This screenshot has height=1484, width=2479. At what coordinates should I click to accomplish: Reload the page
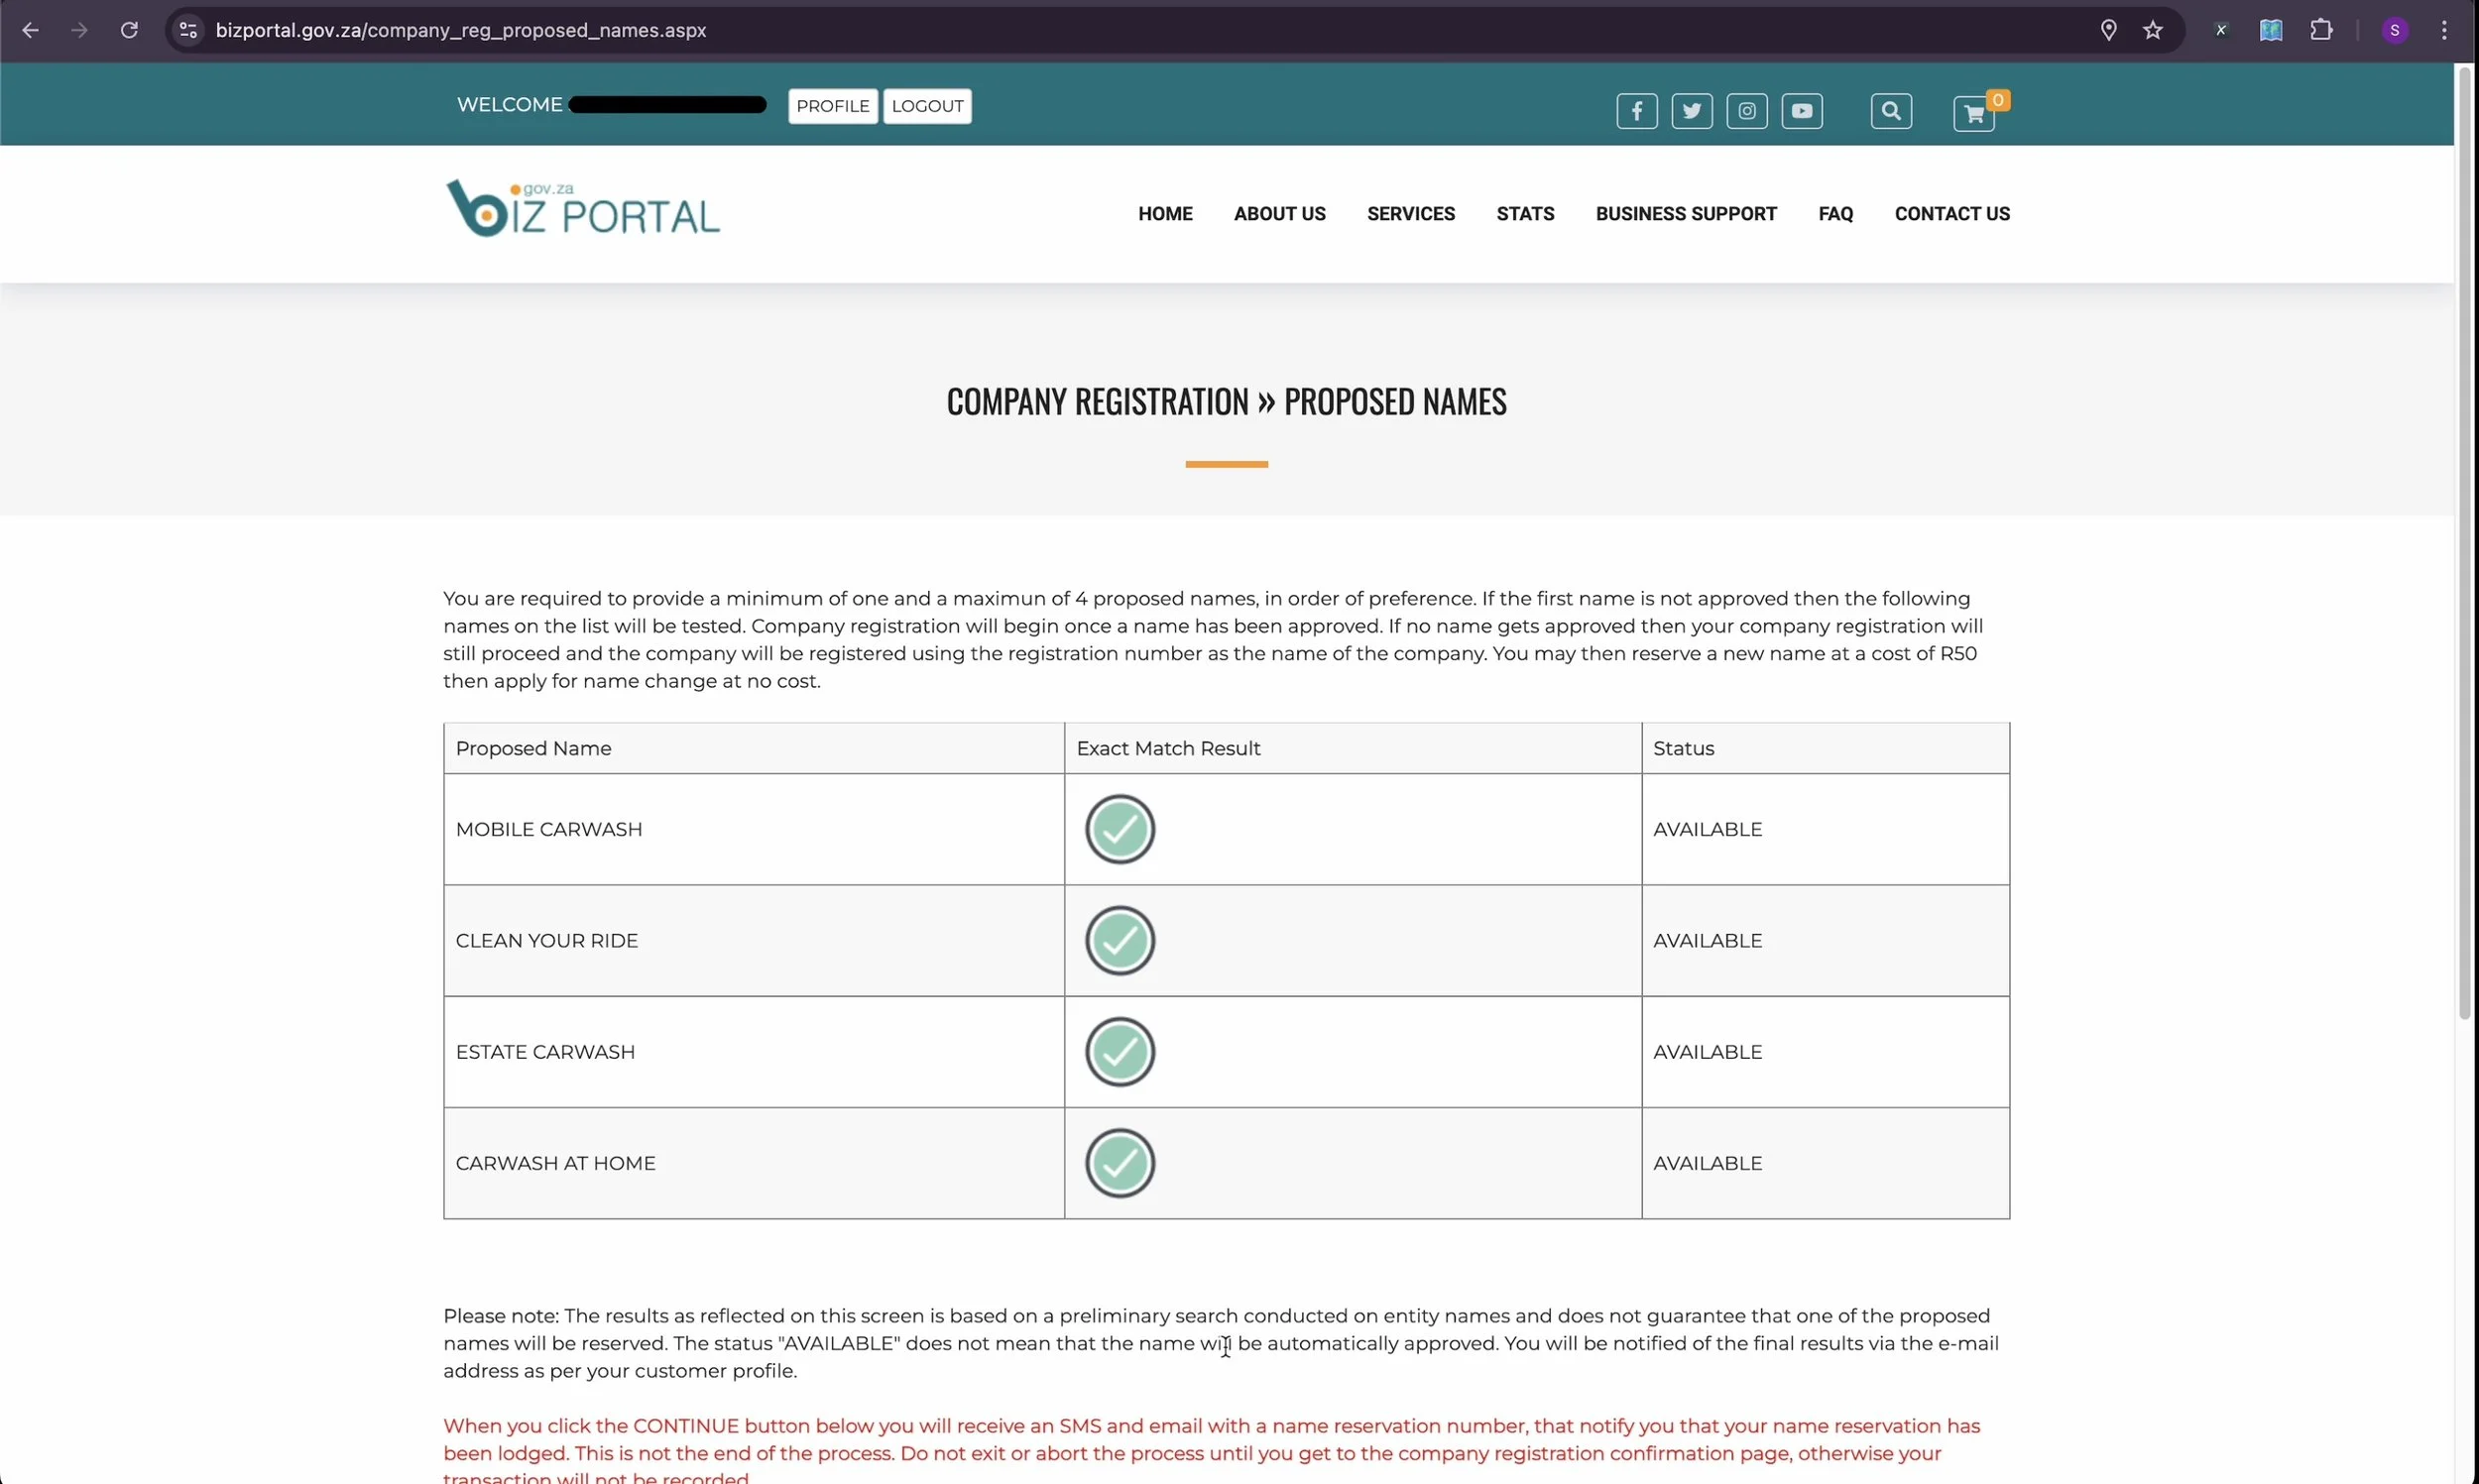click(x=129, y=30)
